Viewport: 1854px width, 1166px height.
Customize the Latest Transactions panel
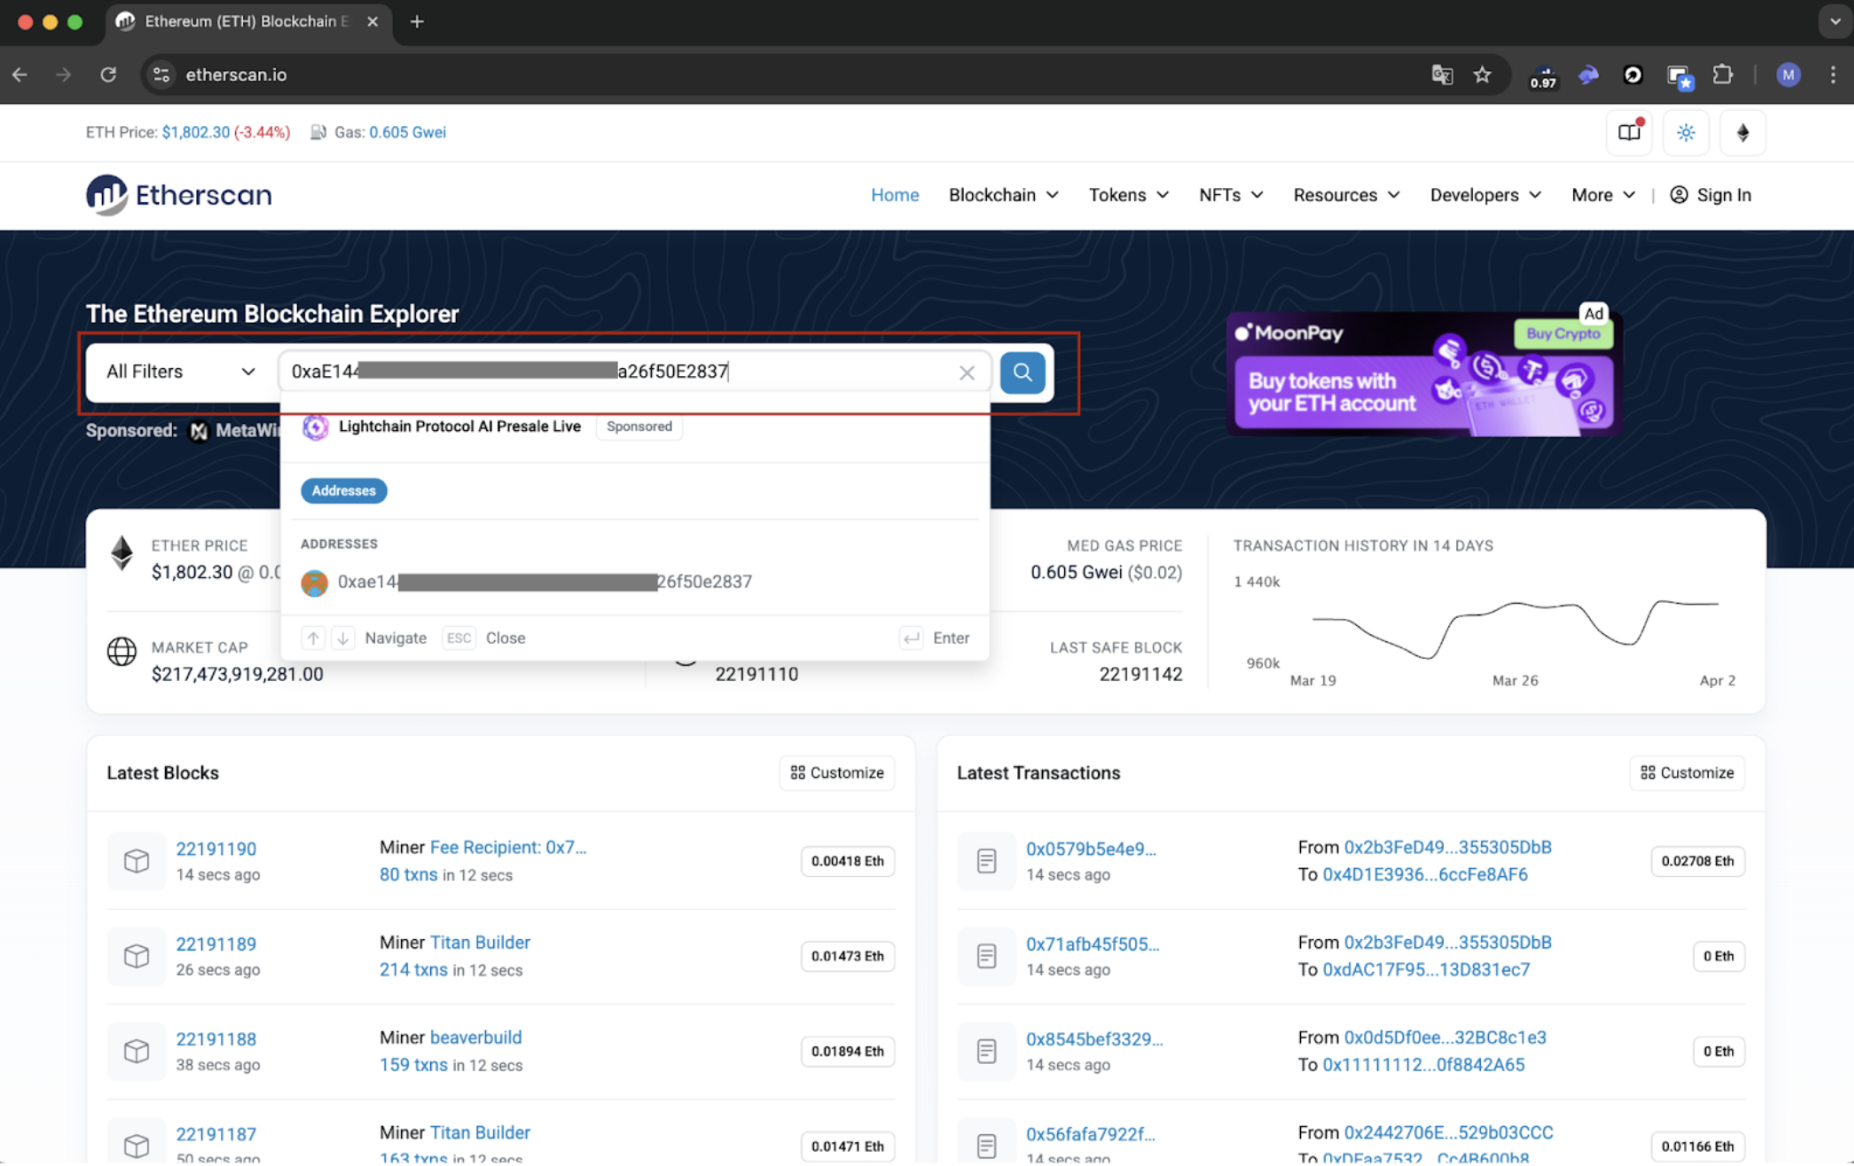[1687, 773]
